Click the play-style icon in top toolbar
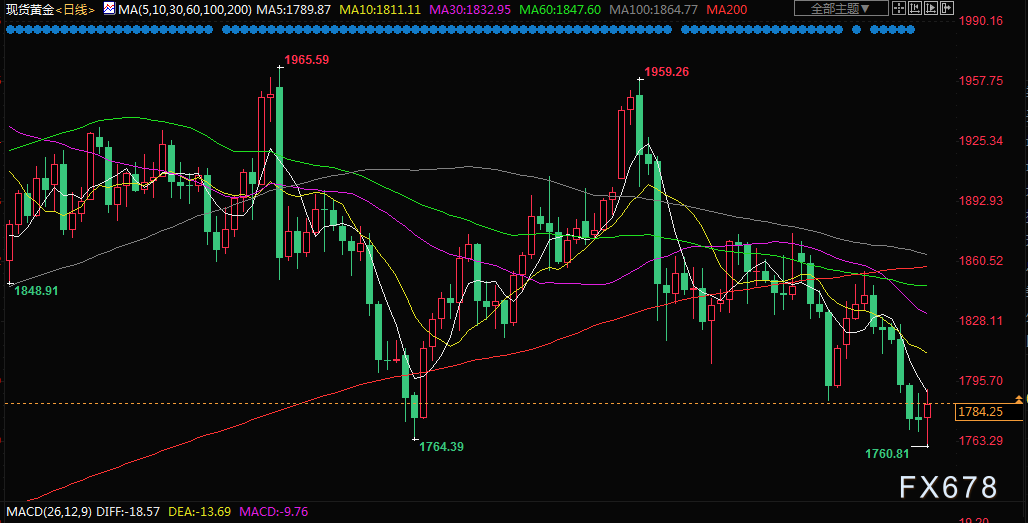The width and height of the screenshot is (1028, 523). [x=932, y=9]
